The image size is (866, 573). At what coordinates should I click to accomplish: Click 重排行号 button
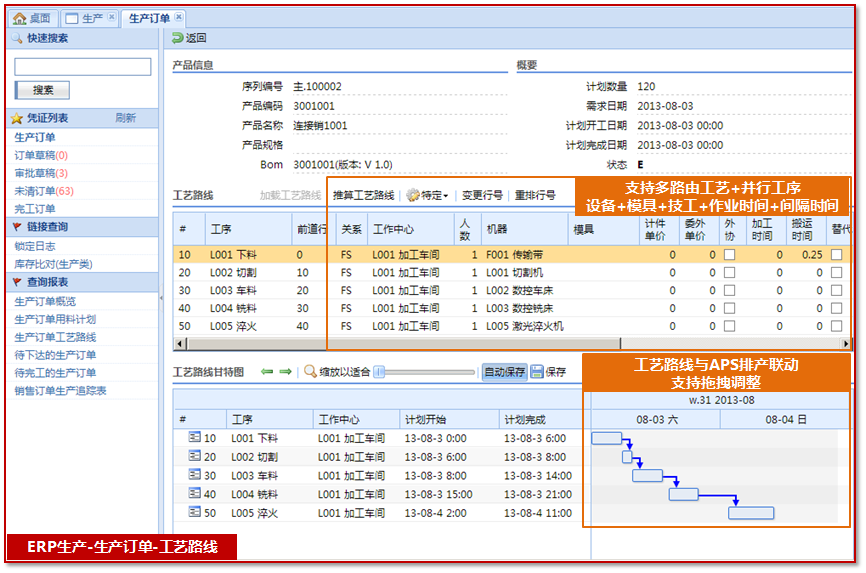[535, 195]
